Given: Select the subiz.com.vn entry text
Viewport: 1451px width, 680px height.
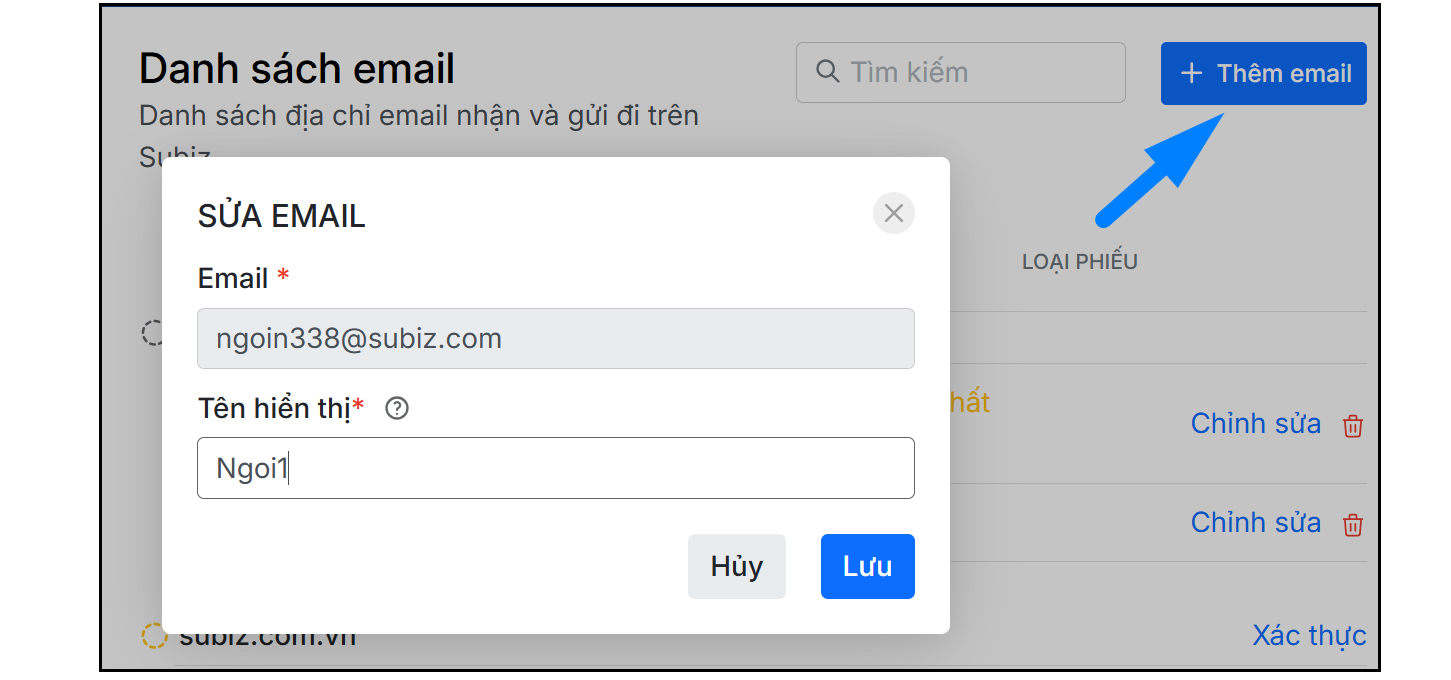Looking at the screenshot, I should click(267, 638).
